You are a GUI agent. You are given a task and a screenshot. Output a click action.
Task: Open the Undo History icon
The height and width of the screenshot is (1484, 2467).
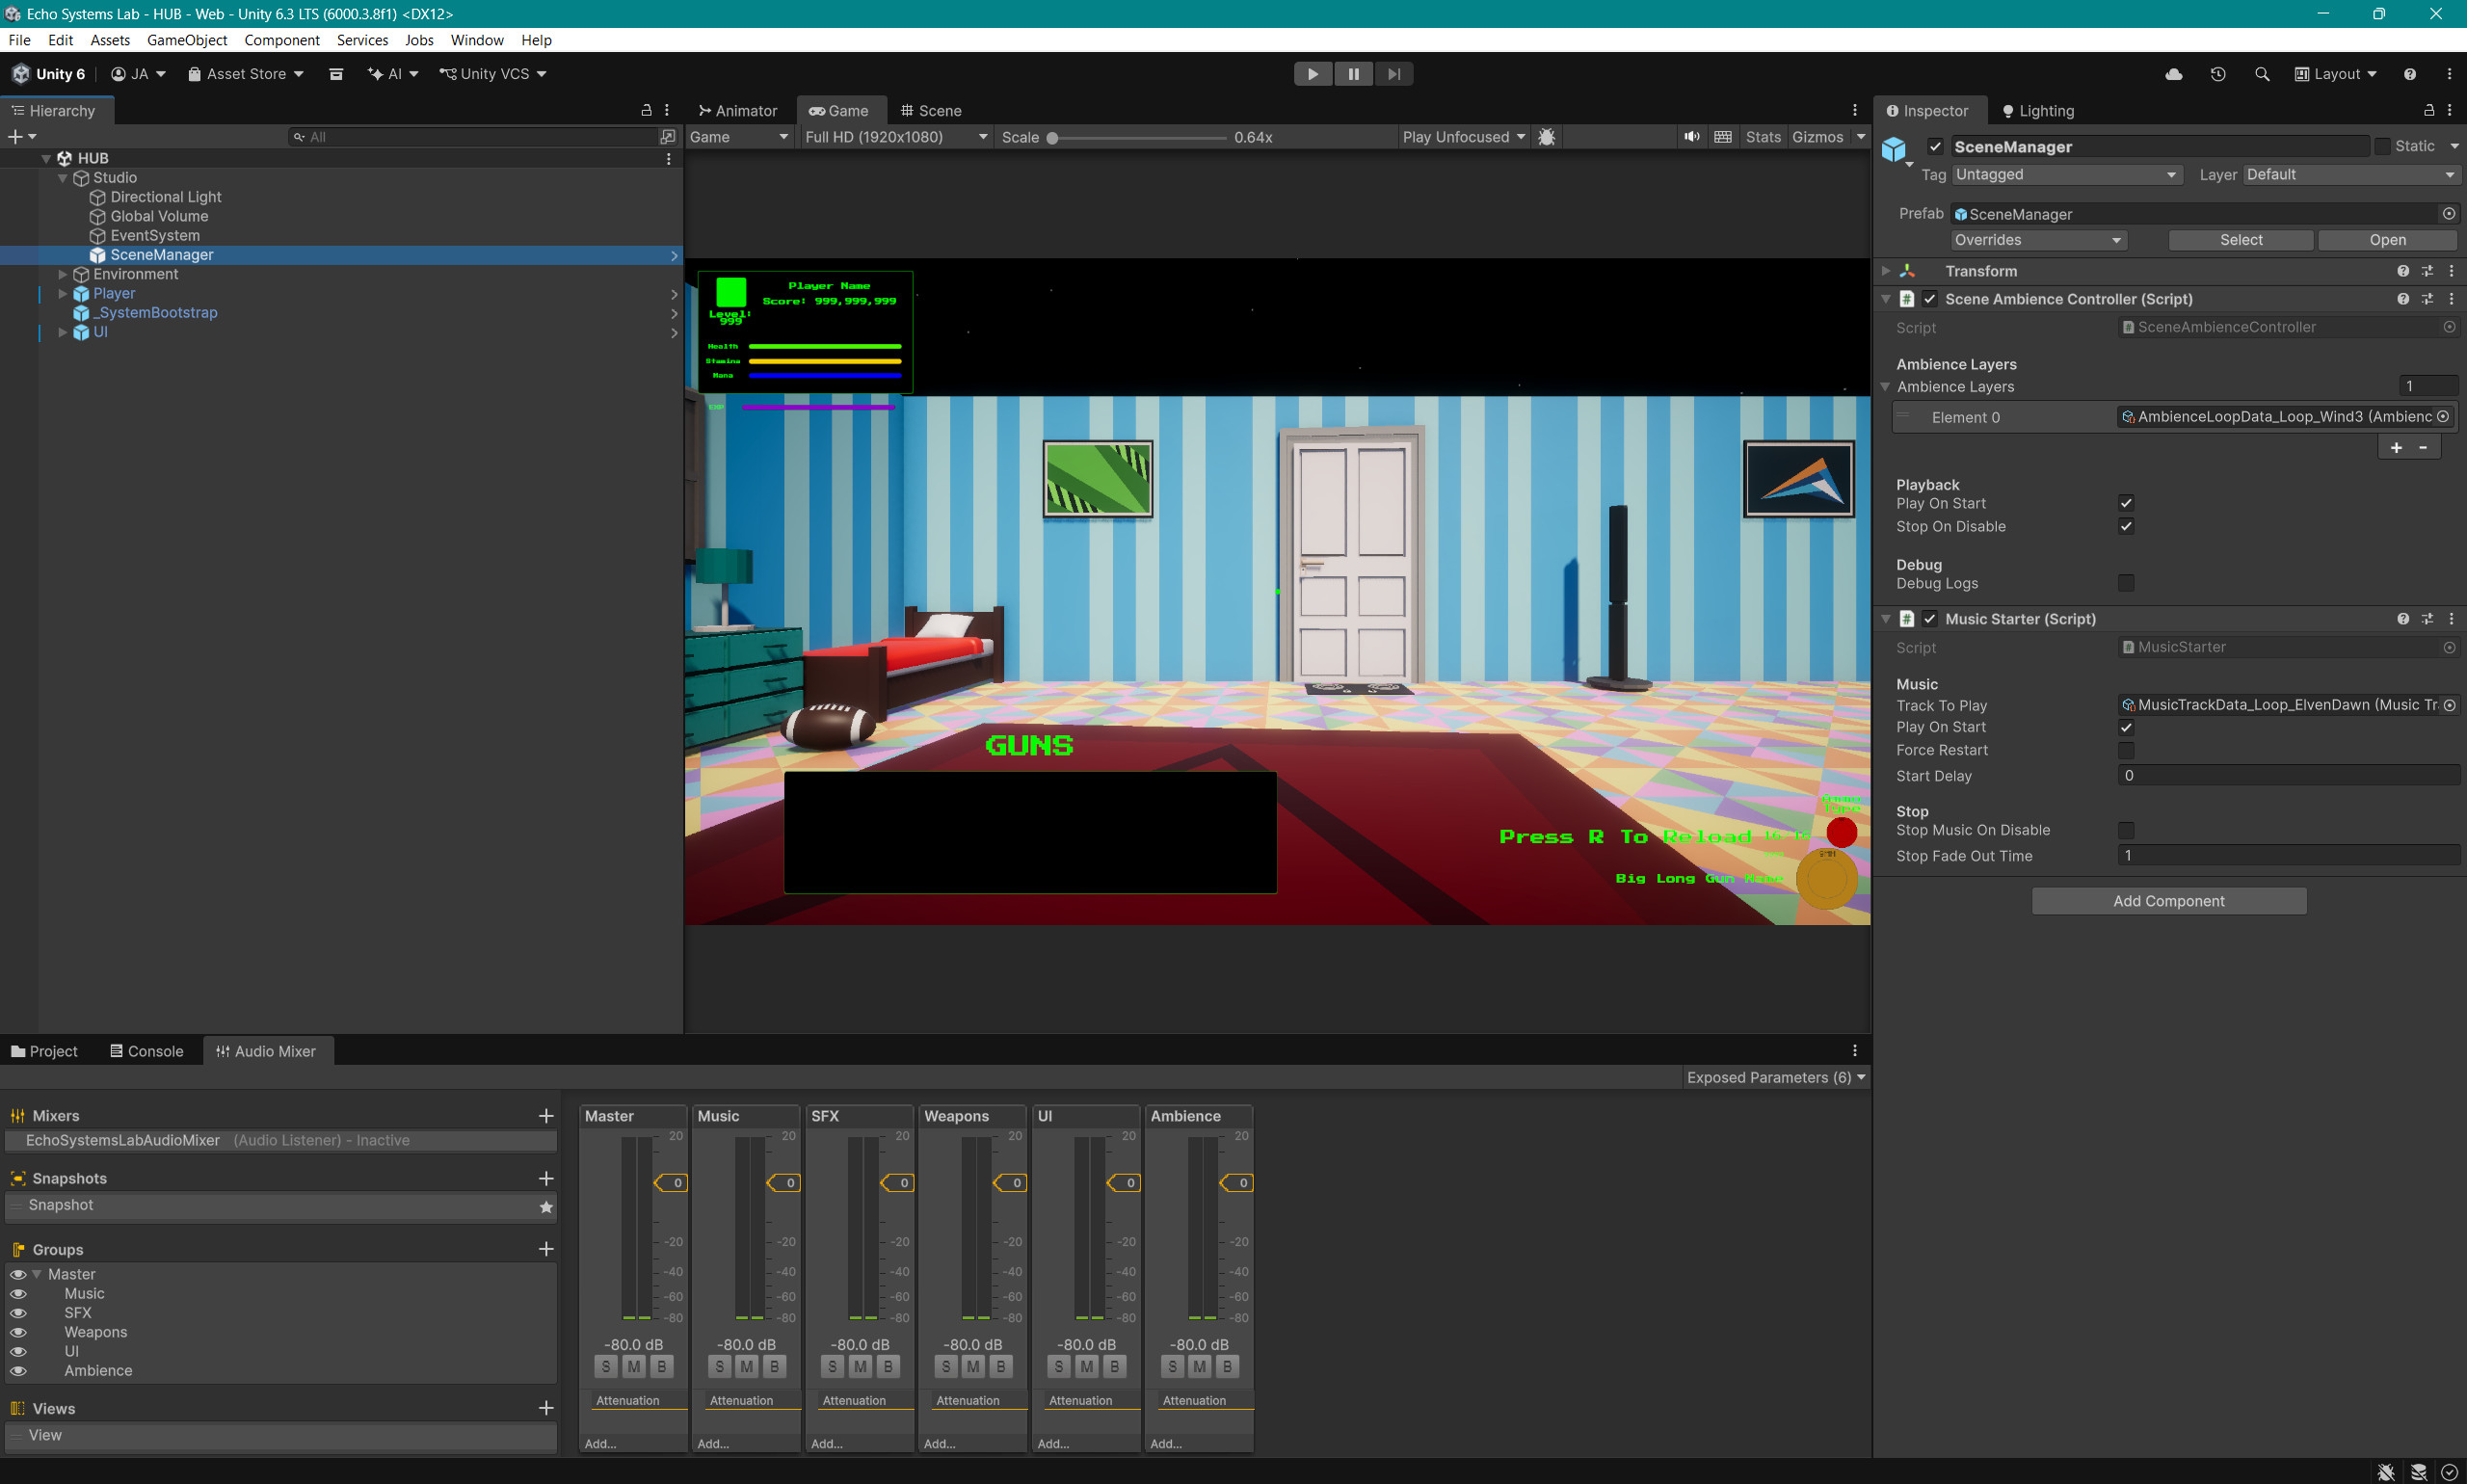[2217, 74]
